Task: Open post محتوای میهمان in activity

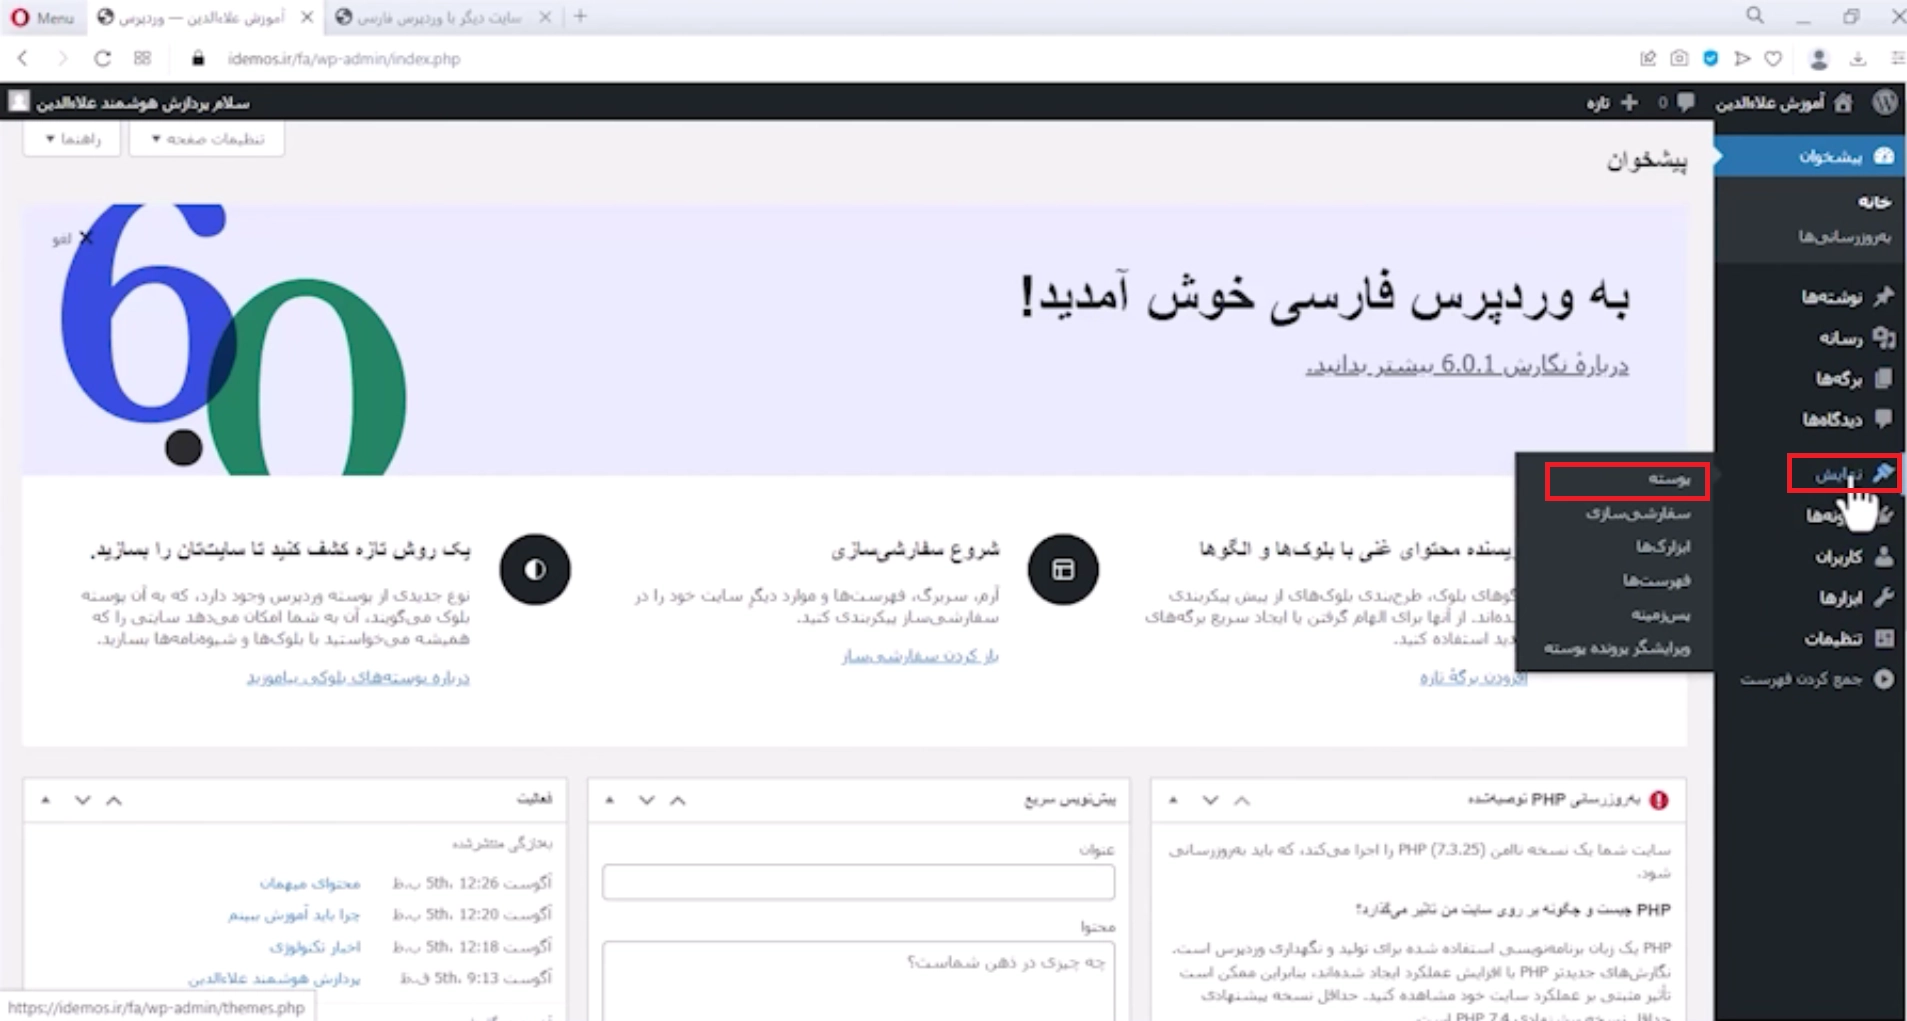Action: [x=310, y=883]
